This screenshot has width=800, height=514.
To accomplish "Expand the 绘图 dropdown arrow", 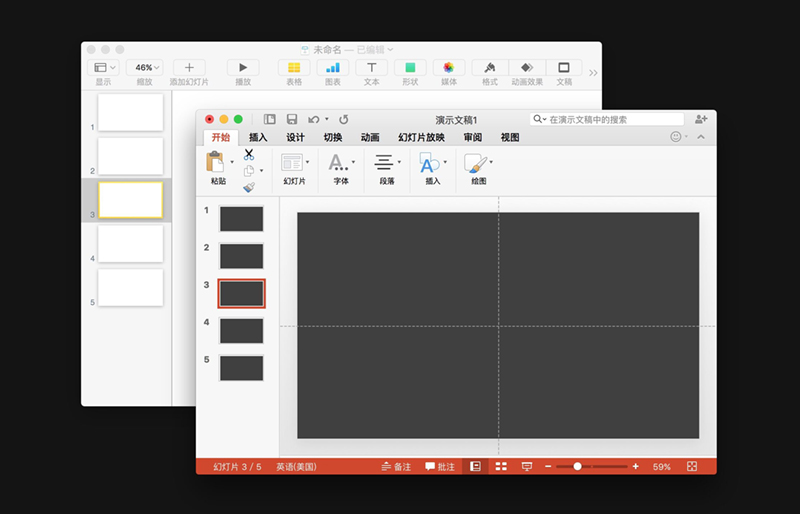I will click(491, 162).
